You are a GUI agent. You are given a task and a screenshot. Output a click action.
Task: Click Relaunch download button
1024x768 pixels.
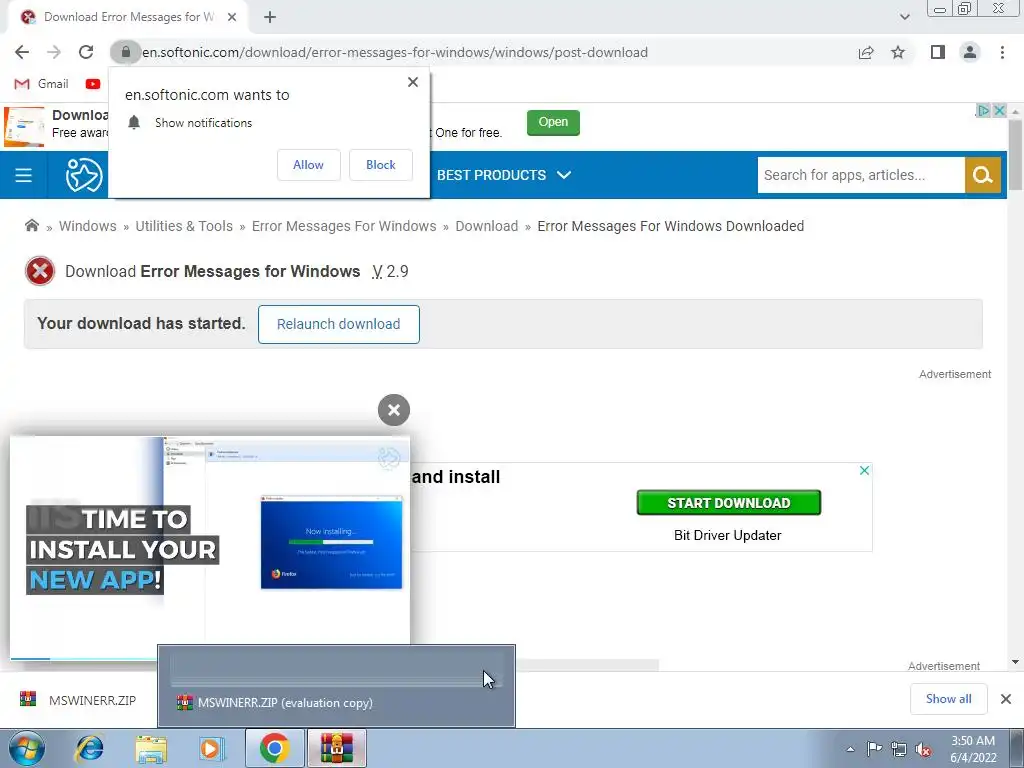click(x=338, y=324)
